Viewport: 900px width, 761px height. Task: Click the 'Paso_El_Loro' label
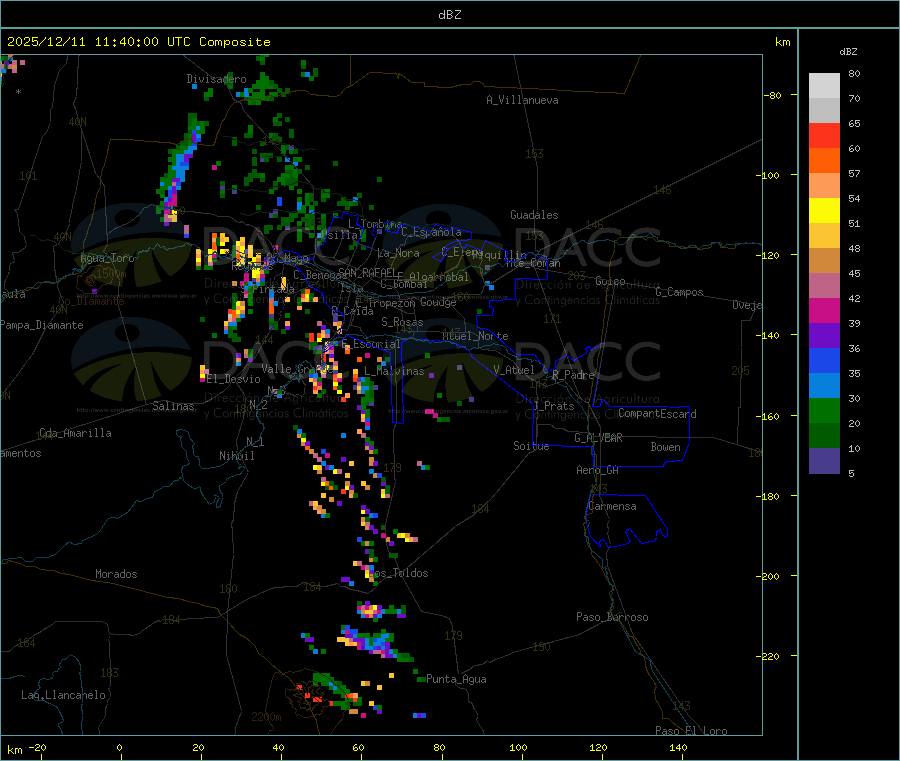pos(691,731)
